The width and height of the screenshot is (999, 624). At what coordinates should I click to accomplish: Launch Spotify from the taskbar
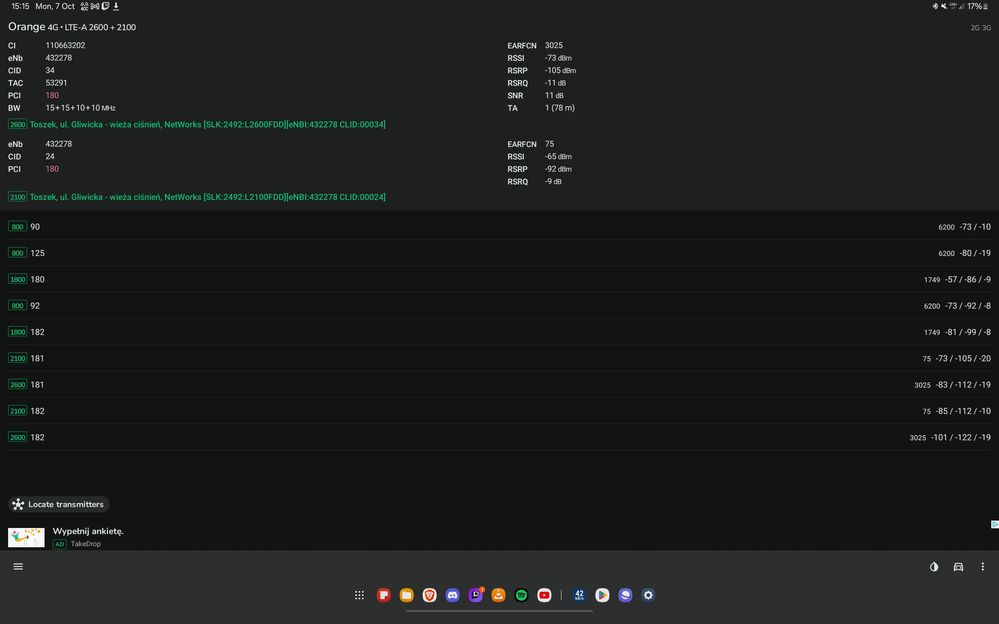pyautogui.click(x=521, y=595)
